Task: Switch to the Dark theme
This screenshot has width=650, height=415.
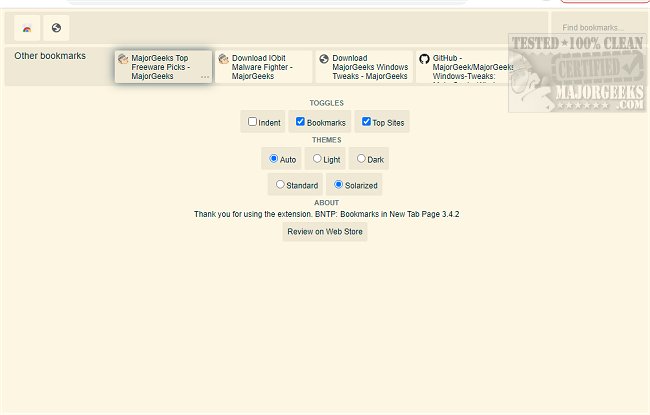Action: [x=361, y=158]
